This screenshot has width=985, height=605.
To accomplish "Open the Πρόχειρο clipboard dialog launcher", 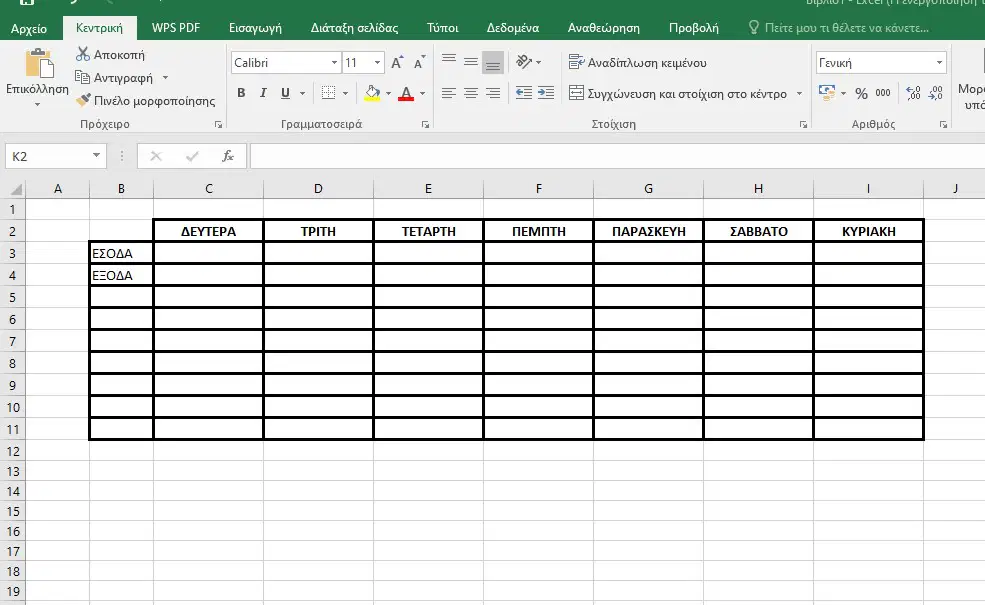I will [x=218, y=124].
